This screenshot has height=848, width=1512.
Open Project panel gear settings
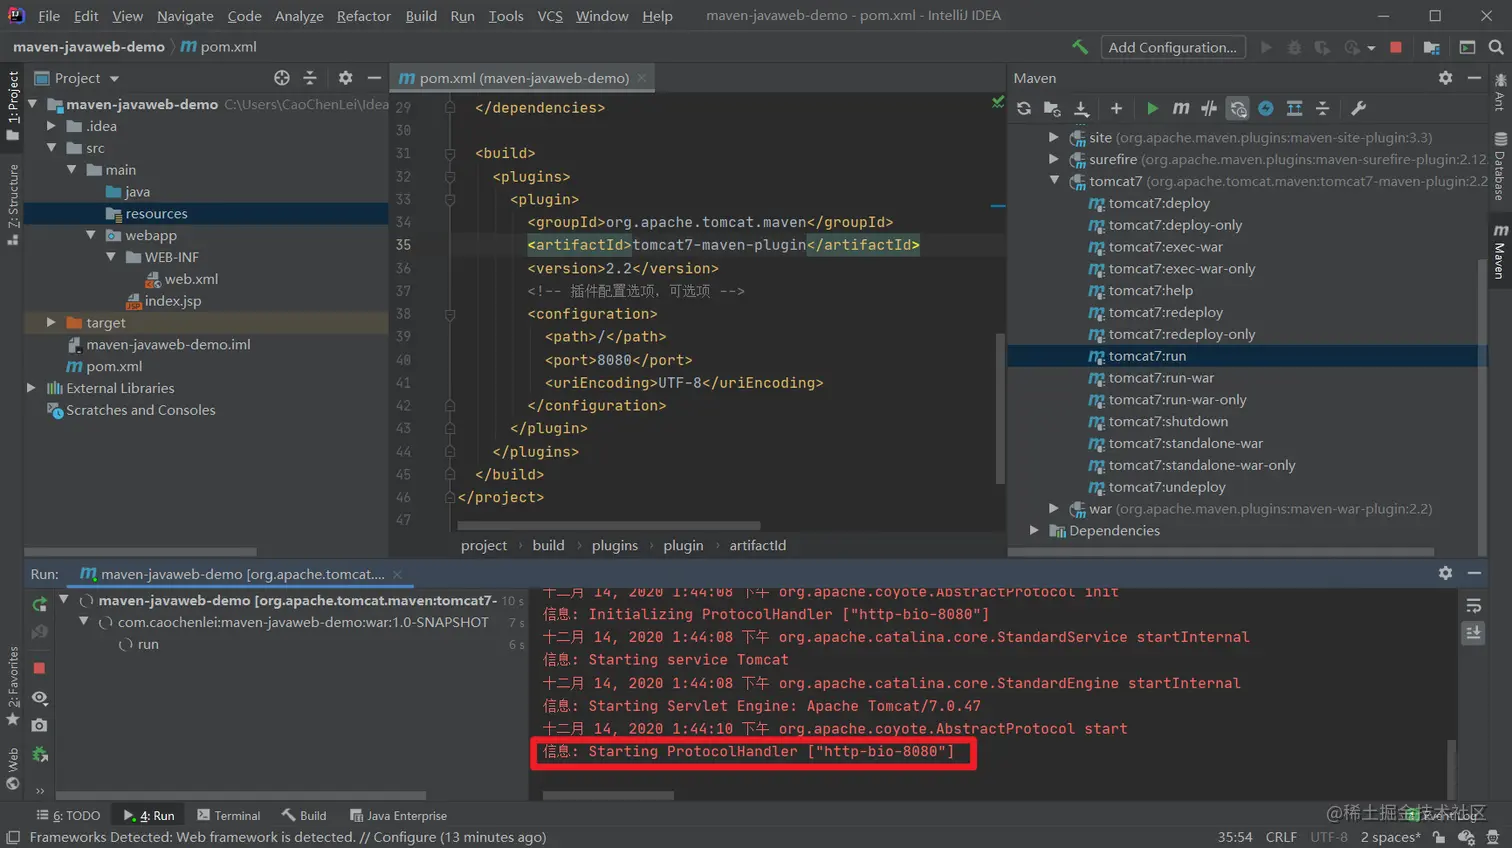[345, 78]
